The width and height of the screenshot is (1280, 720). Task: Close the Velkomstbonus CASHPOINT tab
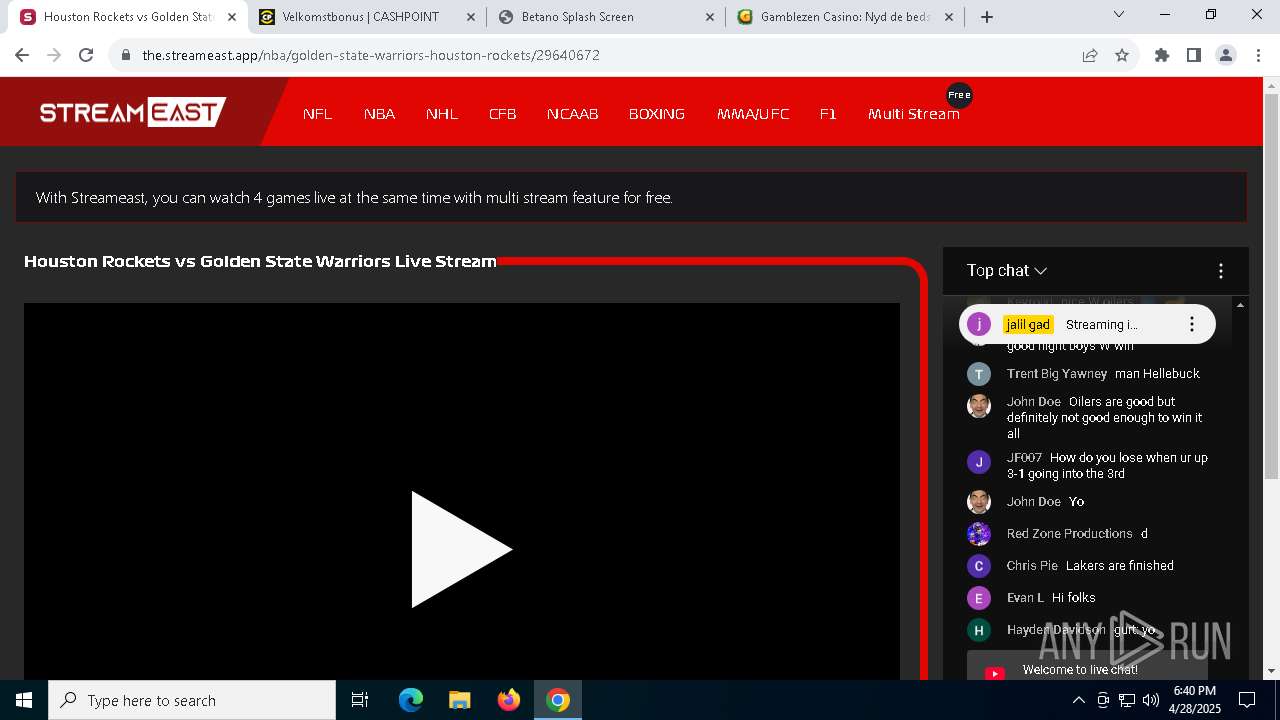[x=472, y=17]
